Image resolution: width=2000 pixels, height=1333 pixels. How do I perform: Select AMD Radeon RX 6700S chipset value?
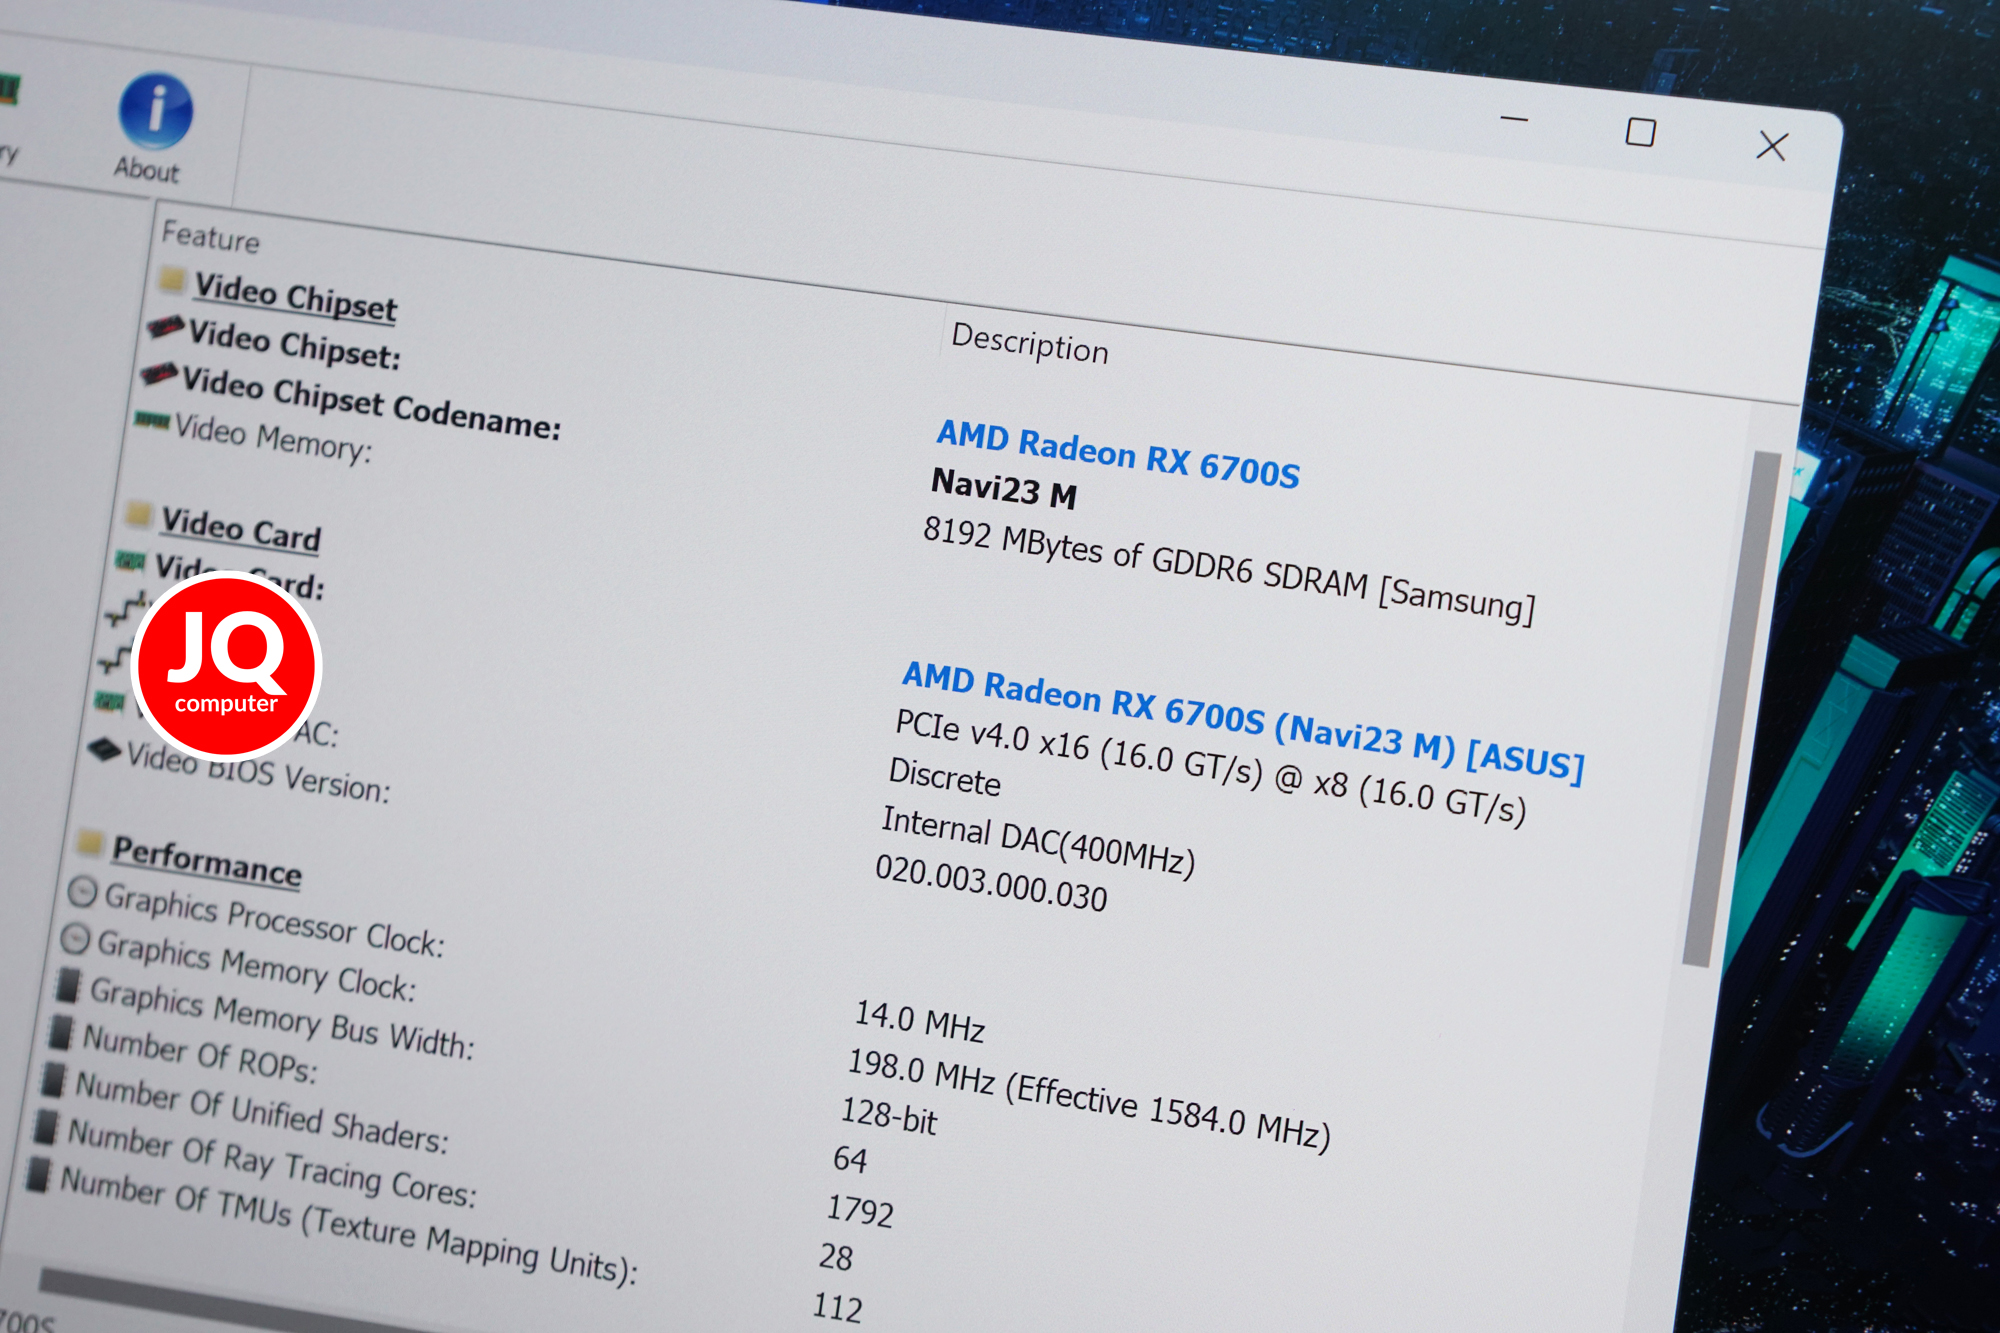pyautogui.click(x=1118, y=453)
